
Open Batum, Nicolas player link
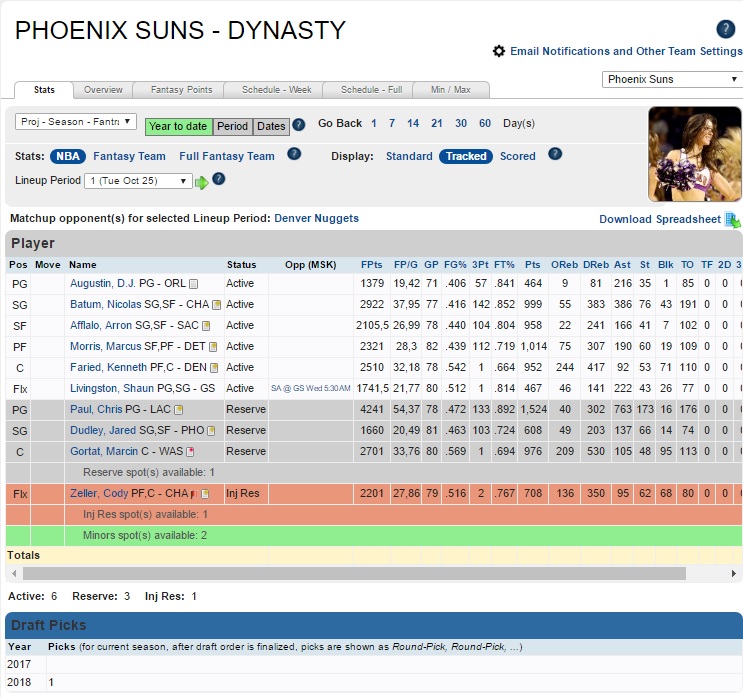click(105, 305)
